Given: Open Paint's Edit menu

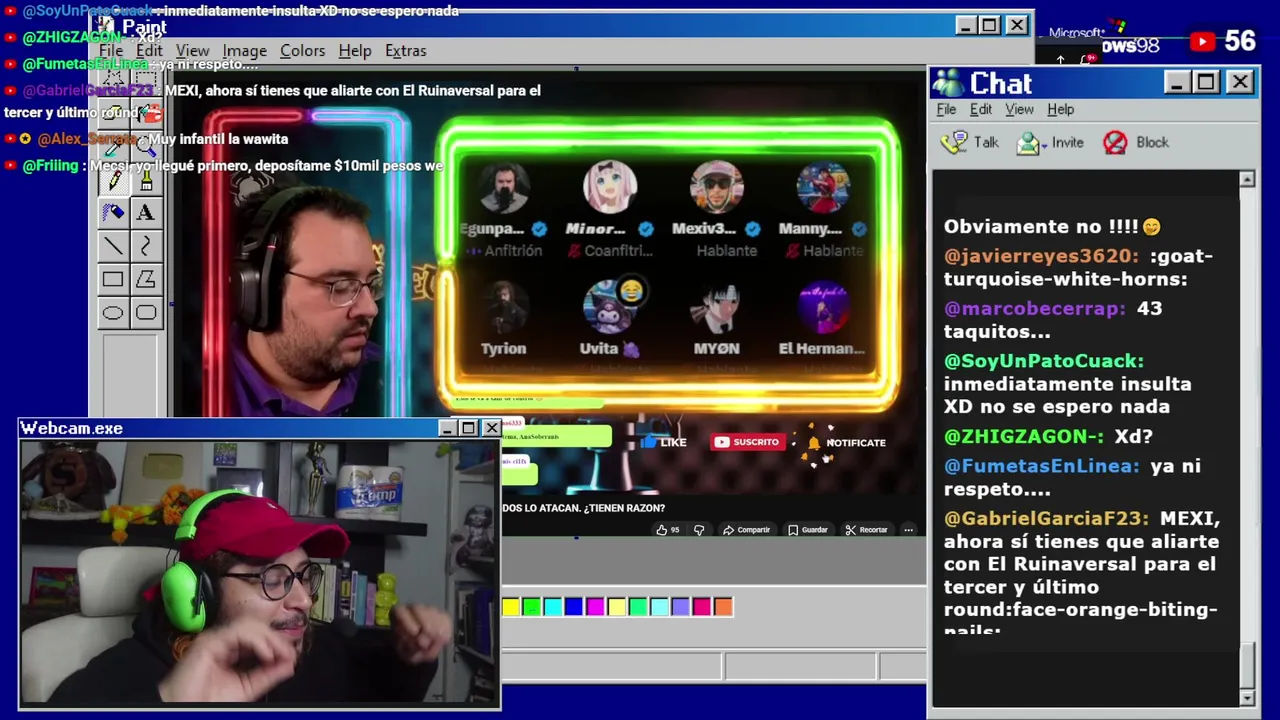Looking at the screenshot, I should tap(149, 51).
